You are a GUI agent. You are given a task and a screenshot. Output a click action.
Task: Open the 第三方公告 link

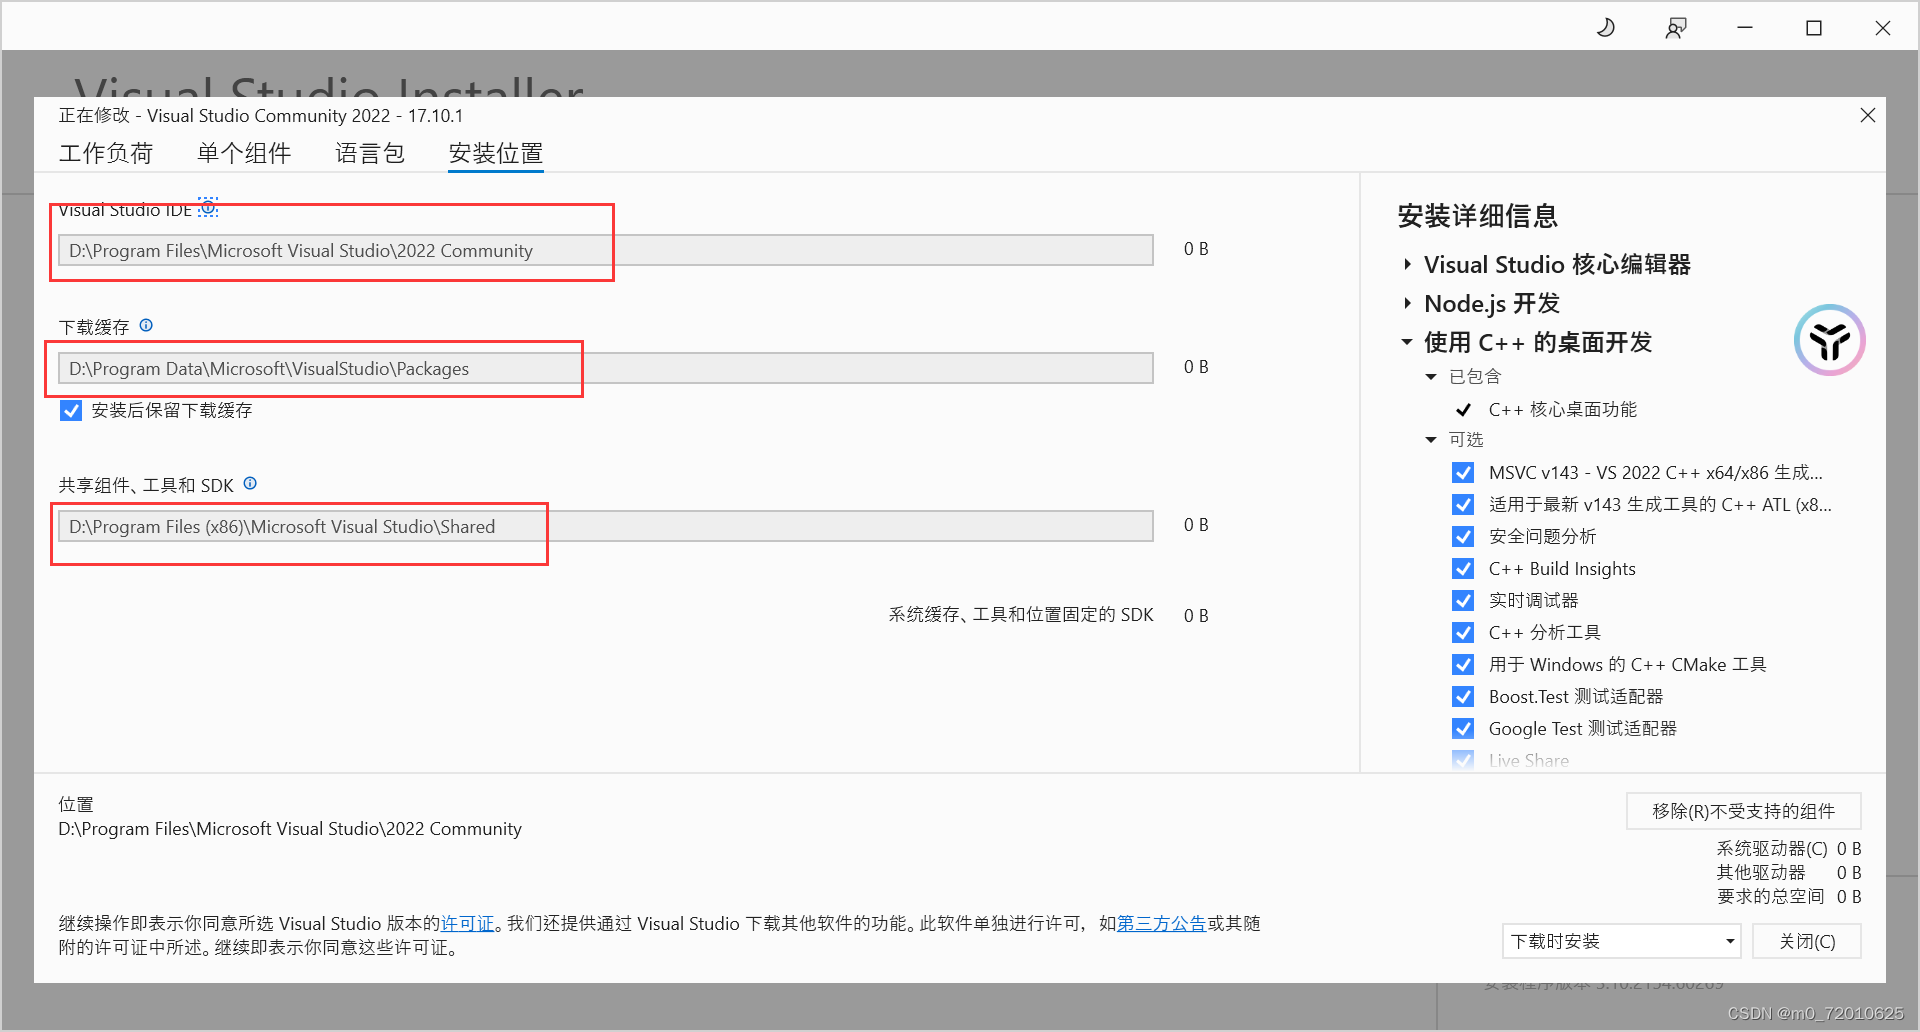coord(1161,923)
